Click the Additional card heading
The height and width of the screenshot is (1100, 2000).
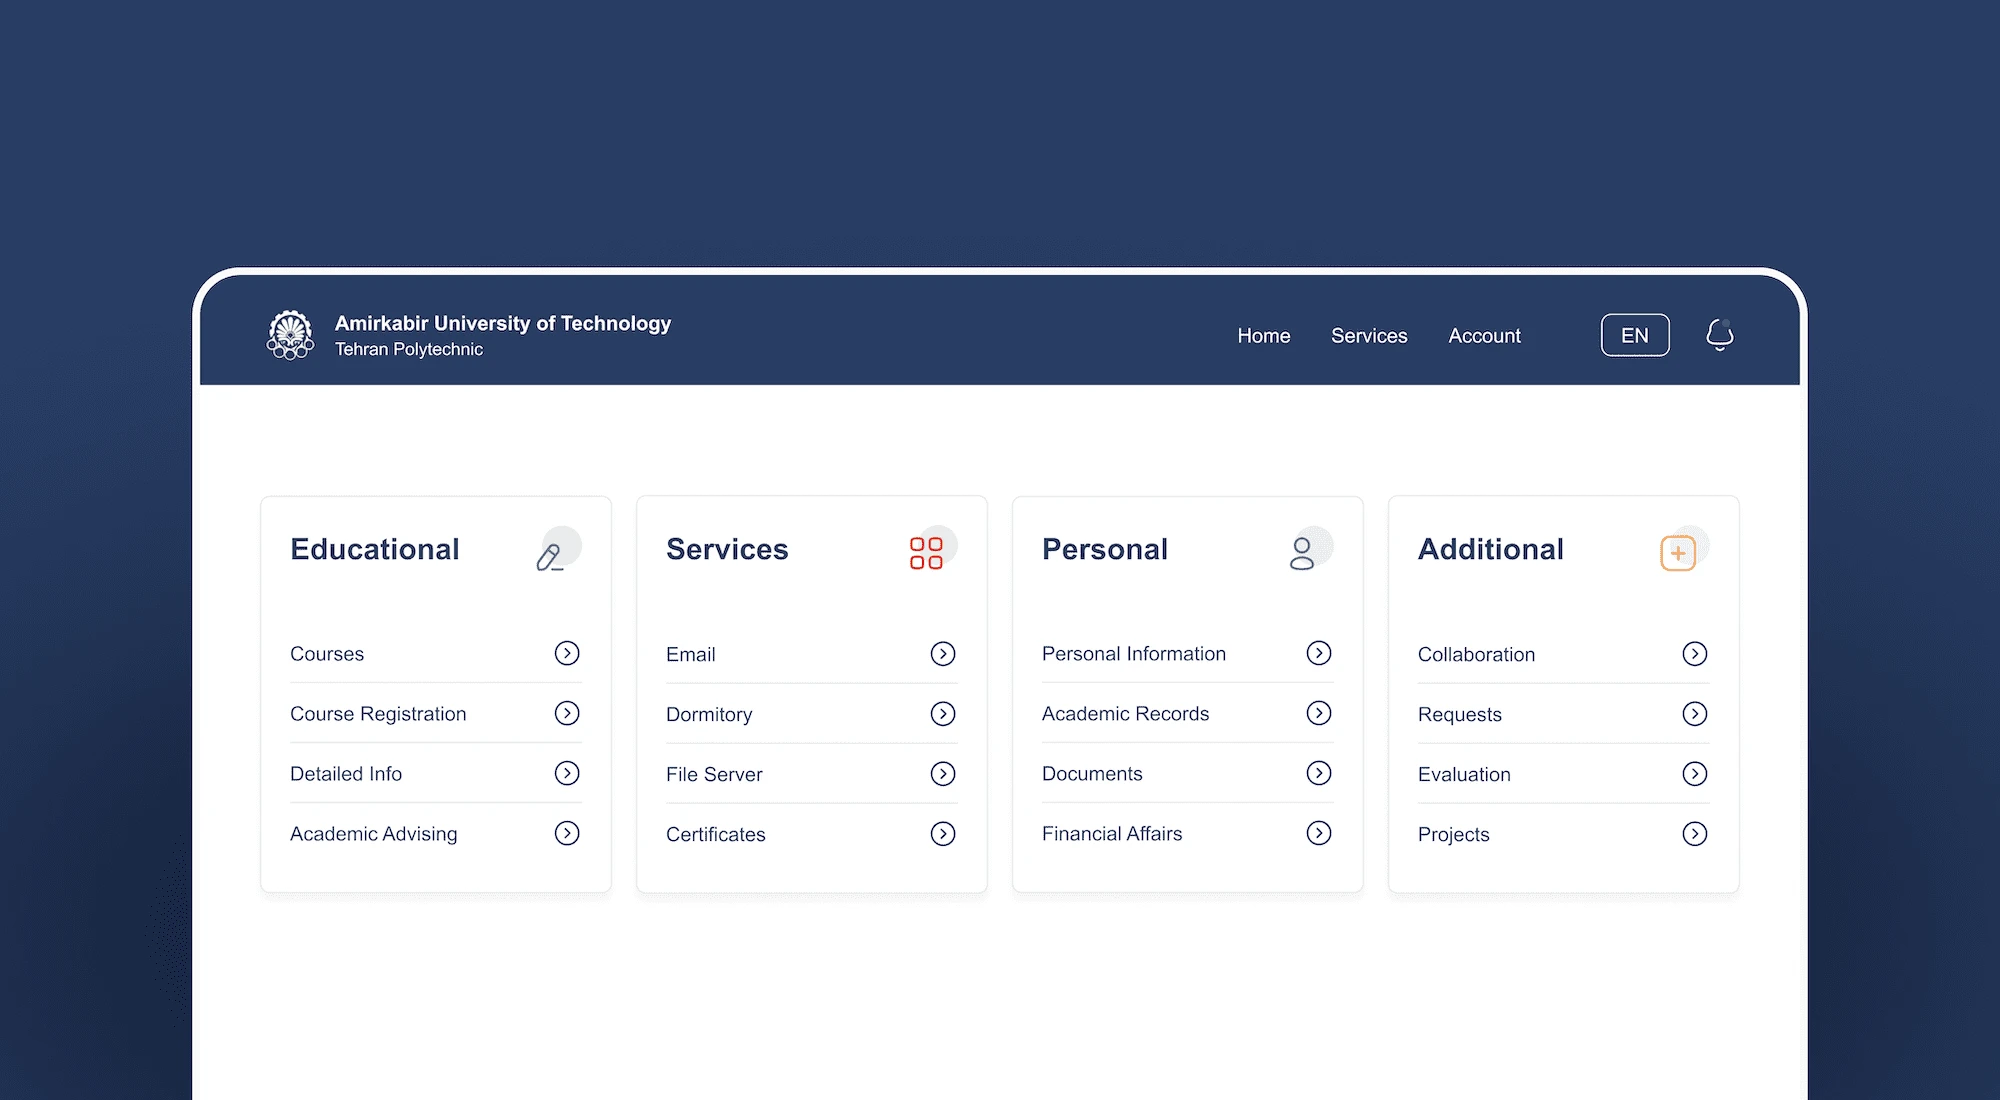point(1491,549)
